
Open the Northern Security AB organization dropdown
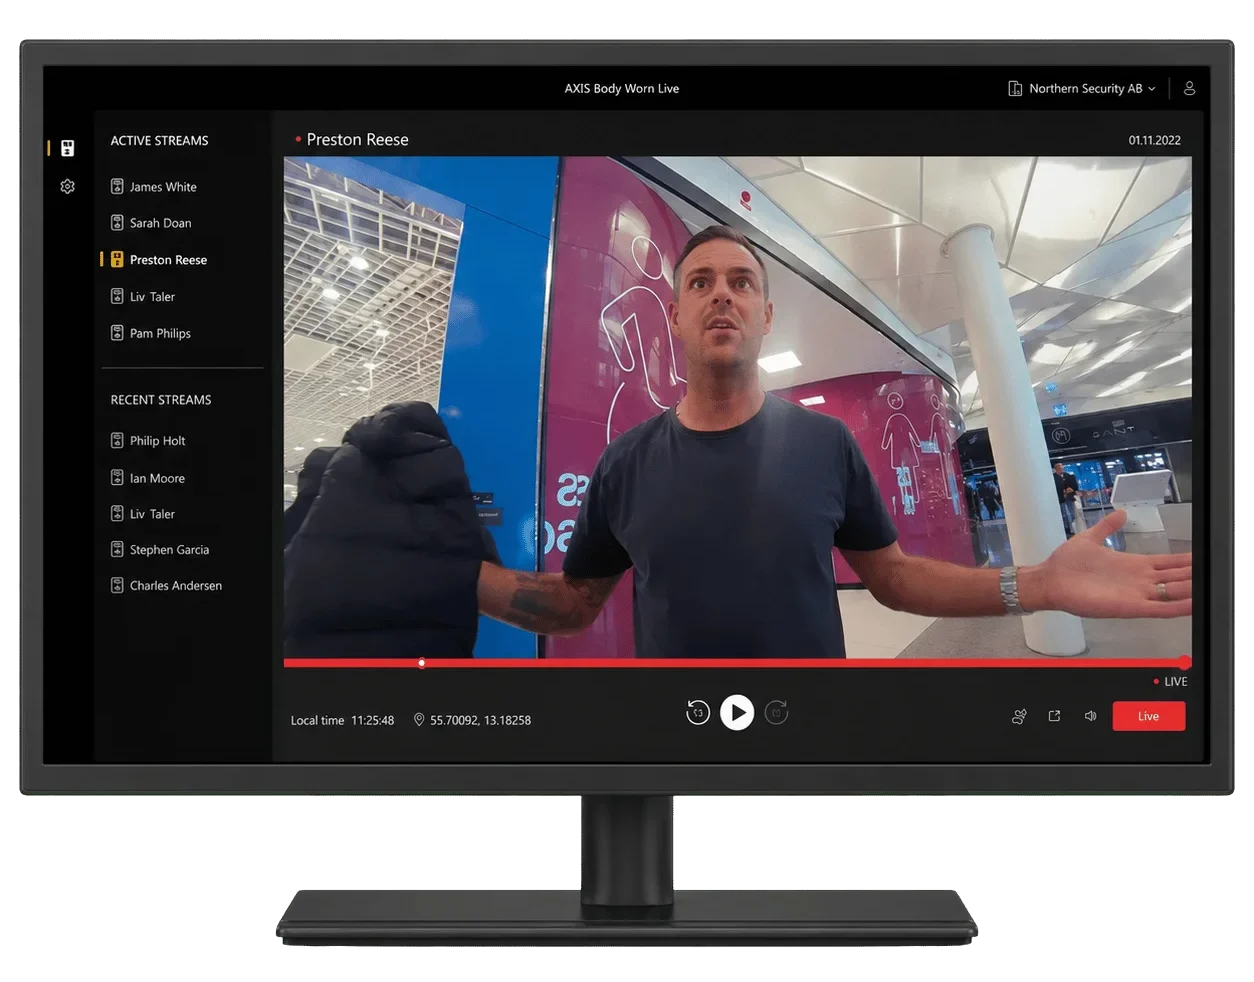click(1082, 89)
